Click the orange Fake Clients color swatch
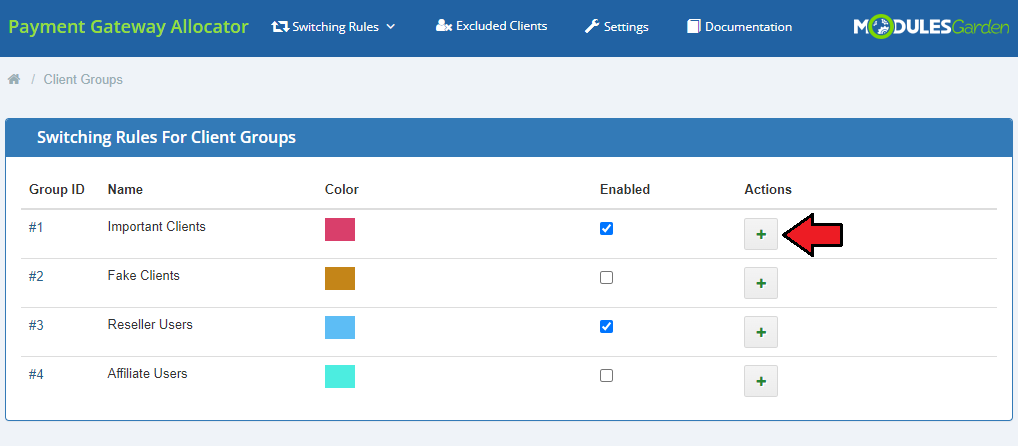The height and width of the screenshot is (446, 1018). (x=340, y=279)
